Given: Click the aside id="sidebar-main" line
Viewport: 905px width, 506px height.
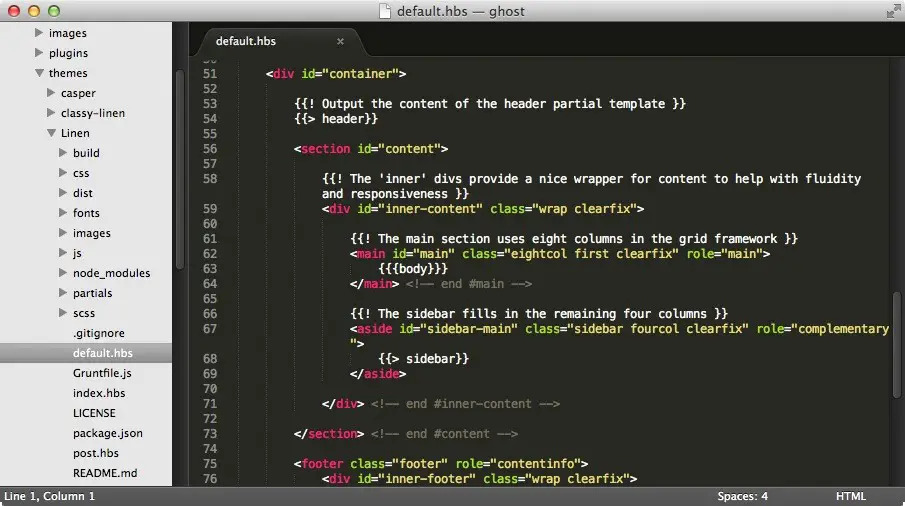Looking at the screenshot, I should pos(619,329).
